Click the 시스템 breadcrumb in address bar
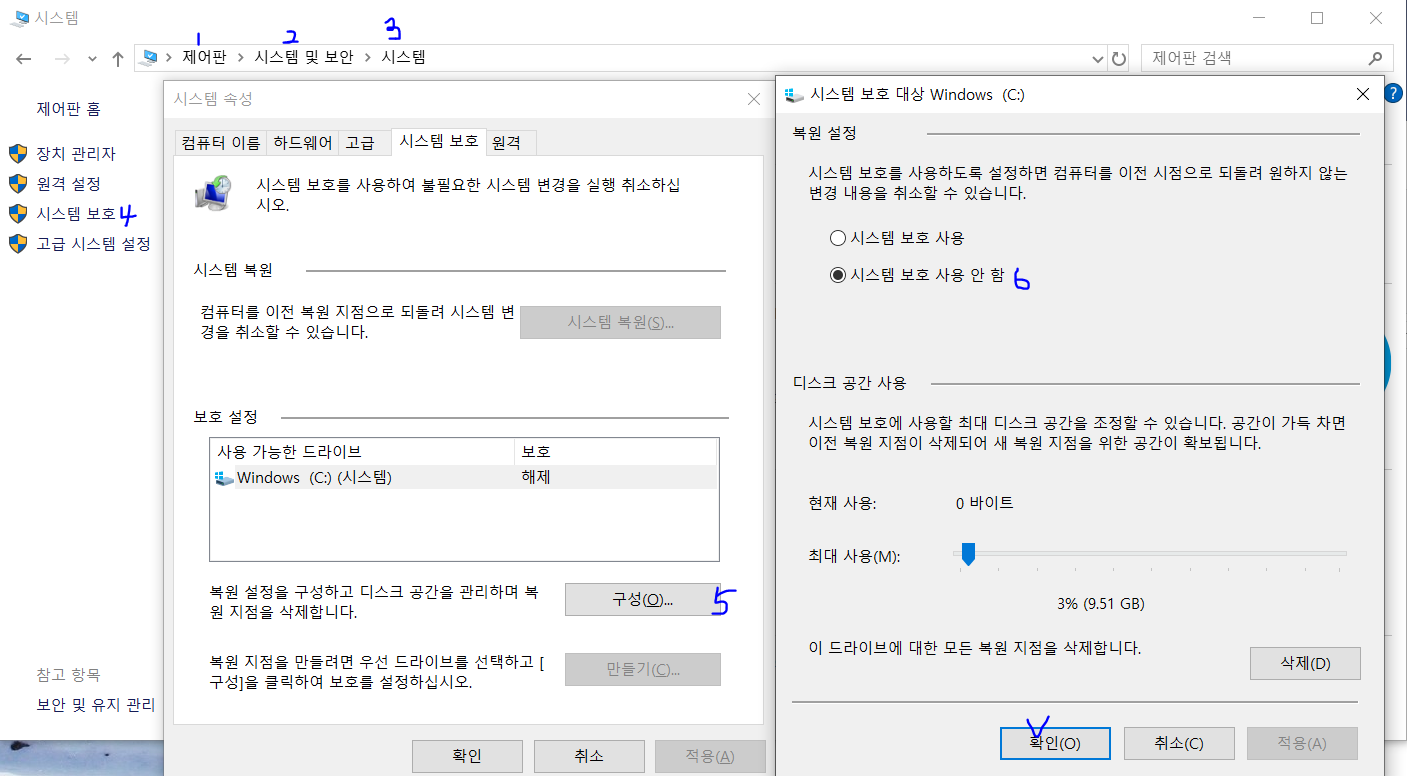Viewport: 1407px width, 776px height. coord(403,58)
